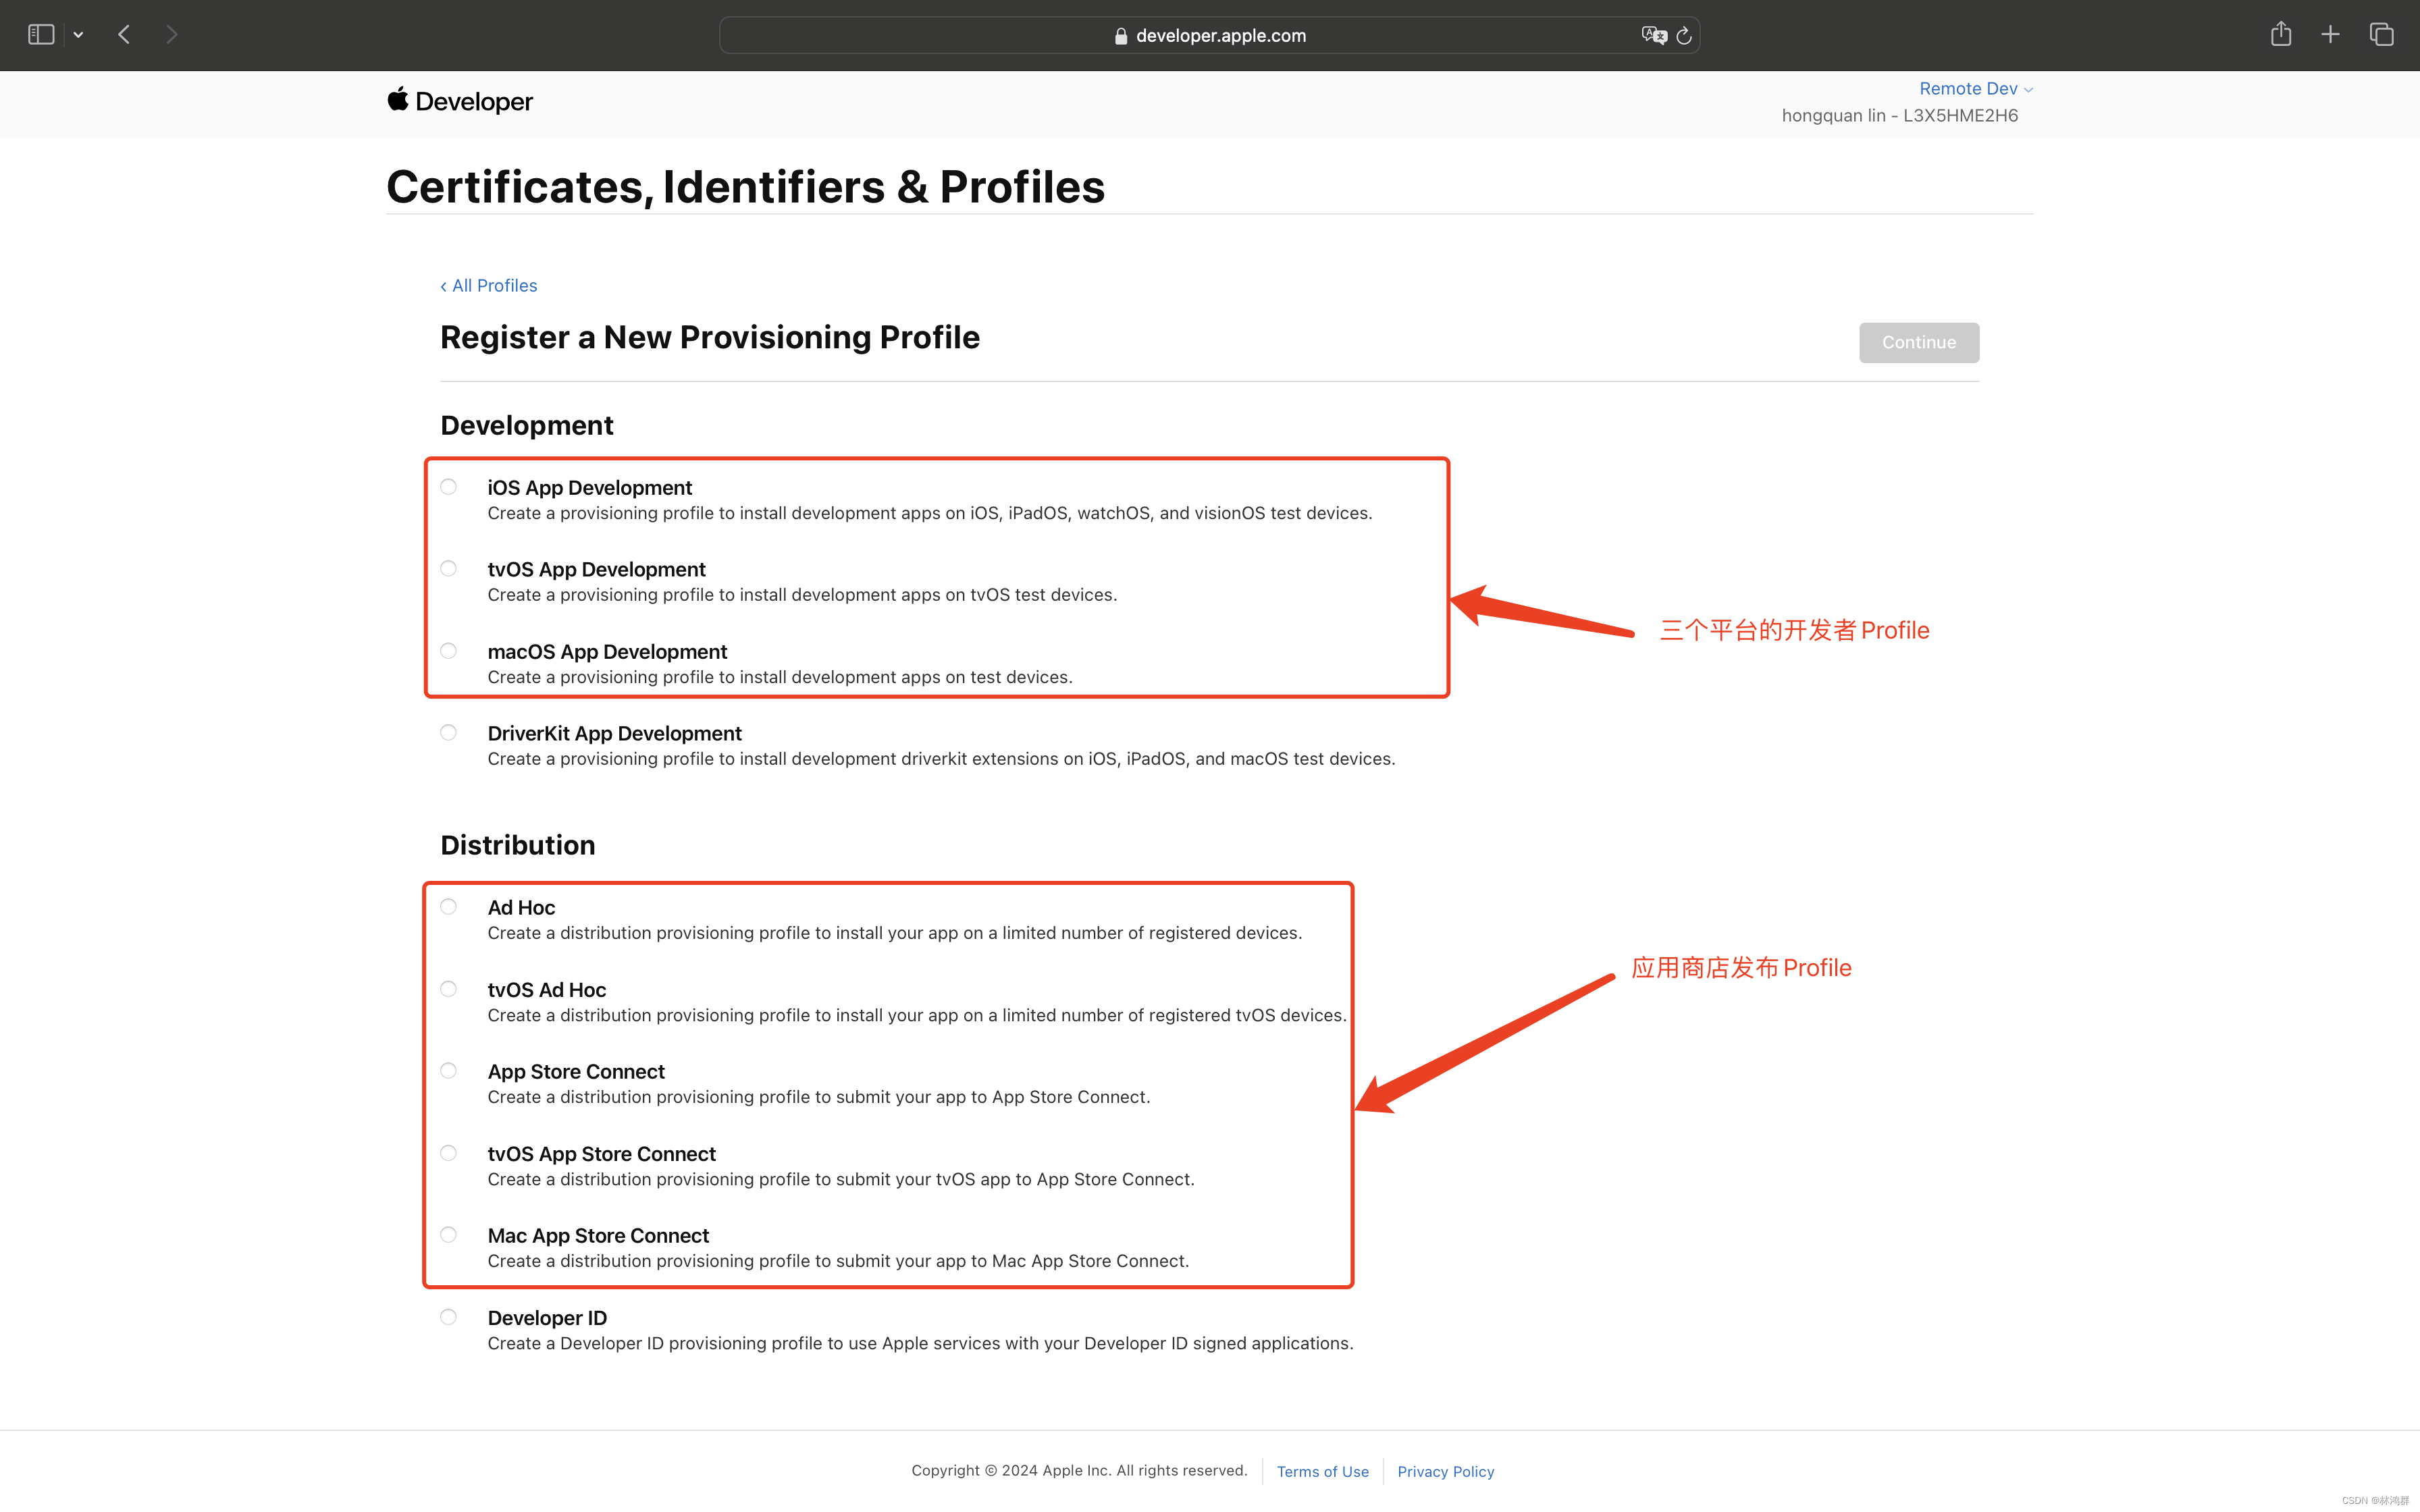Select the macOS App Development radio button

[x=449, y=651]
